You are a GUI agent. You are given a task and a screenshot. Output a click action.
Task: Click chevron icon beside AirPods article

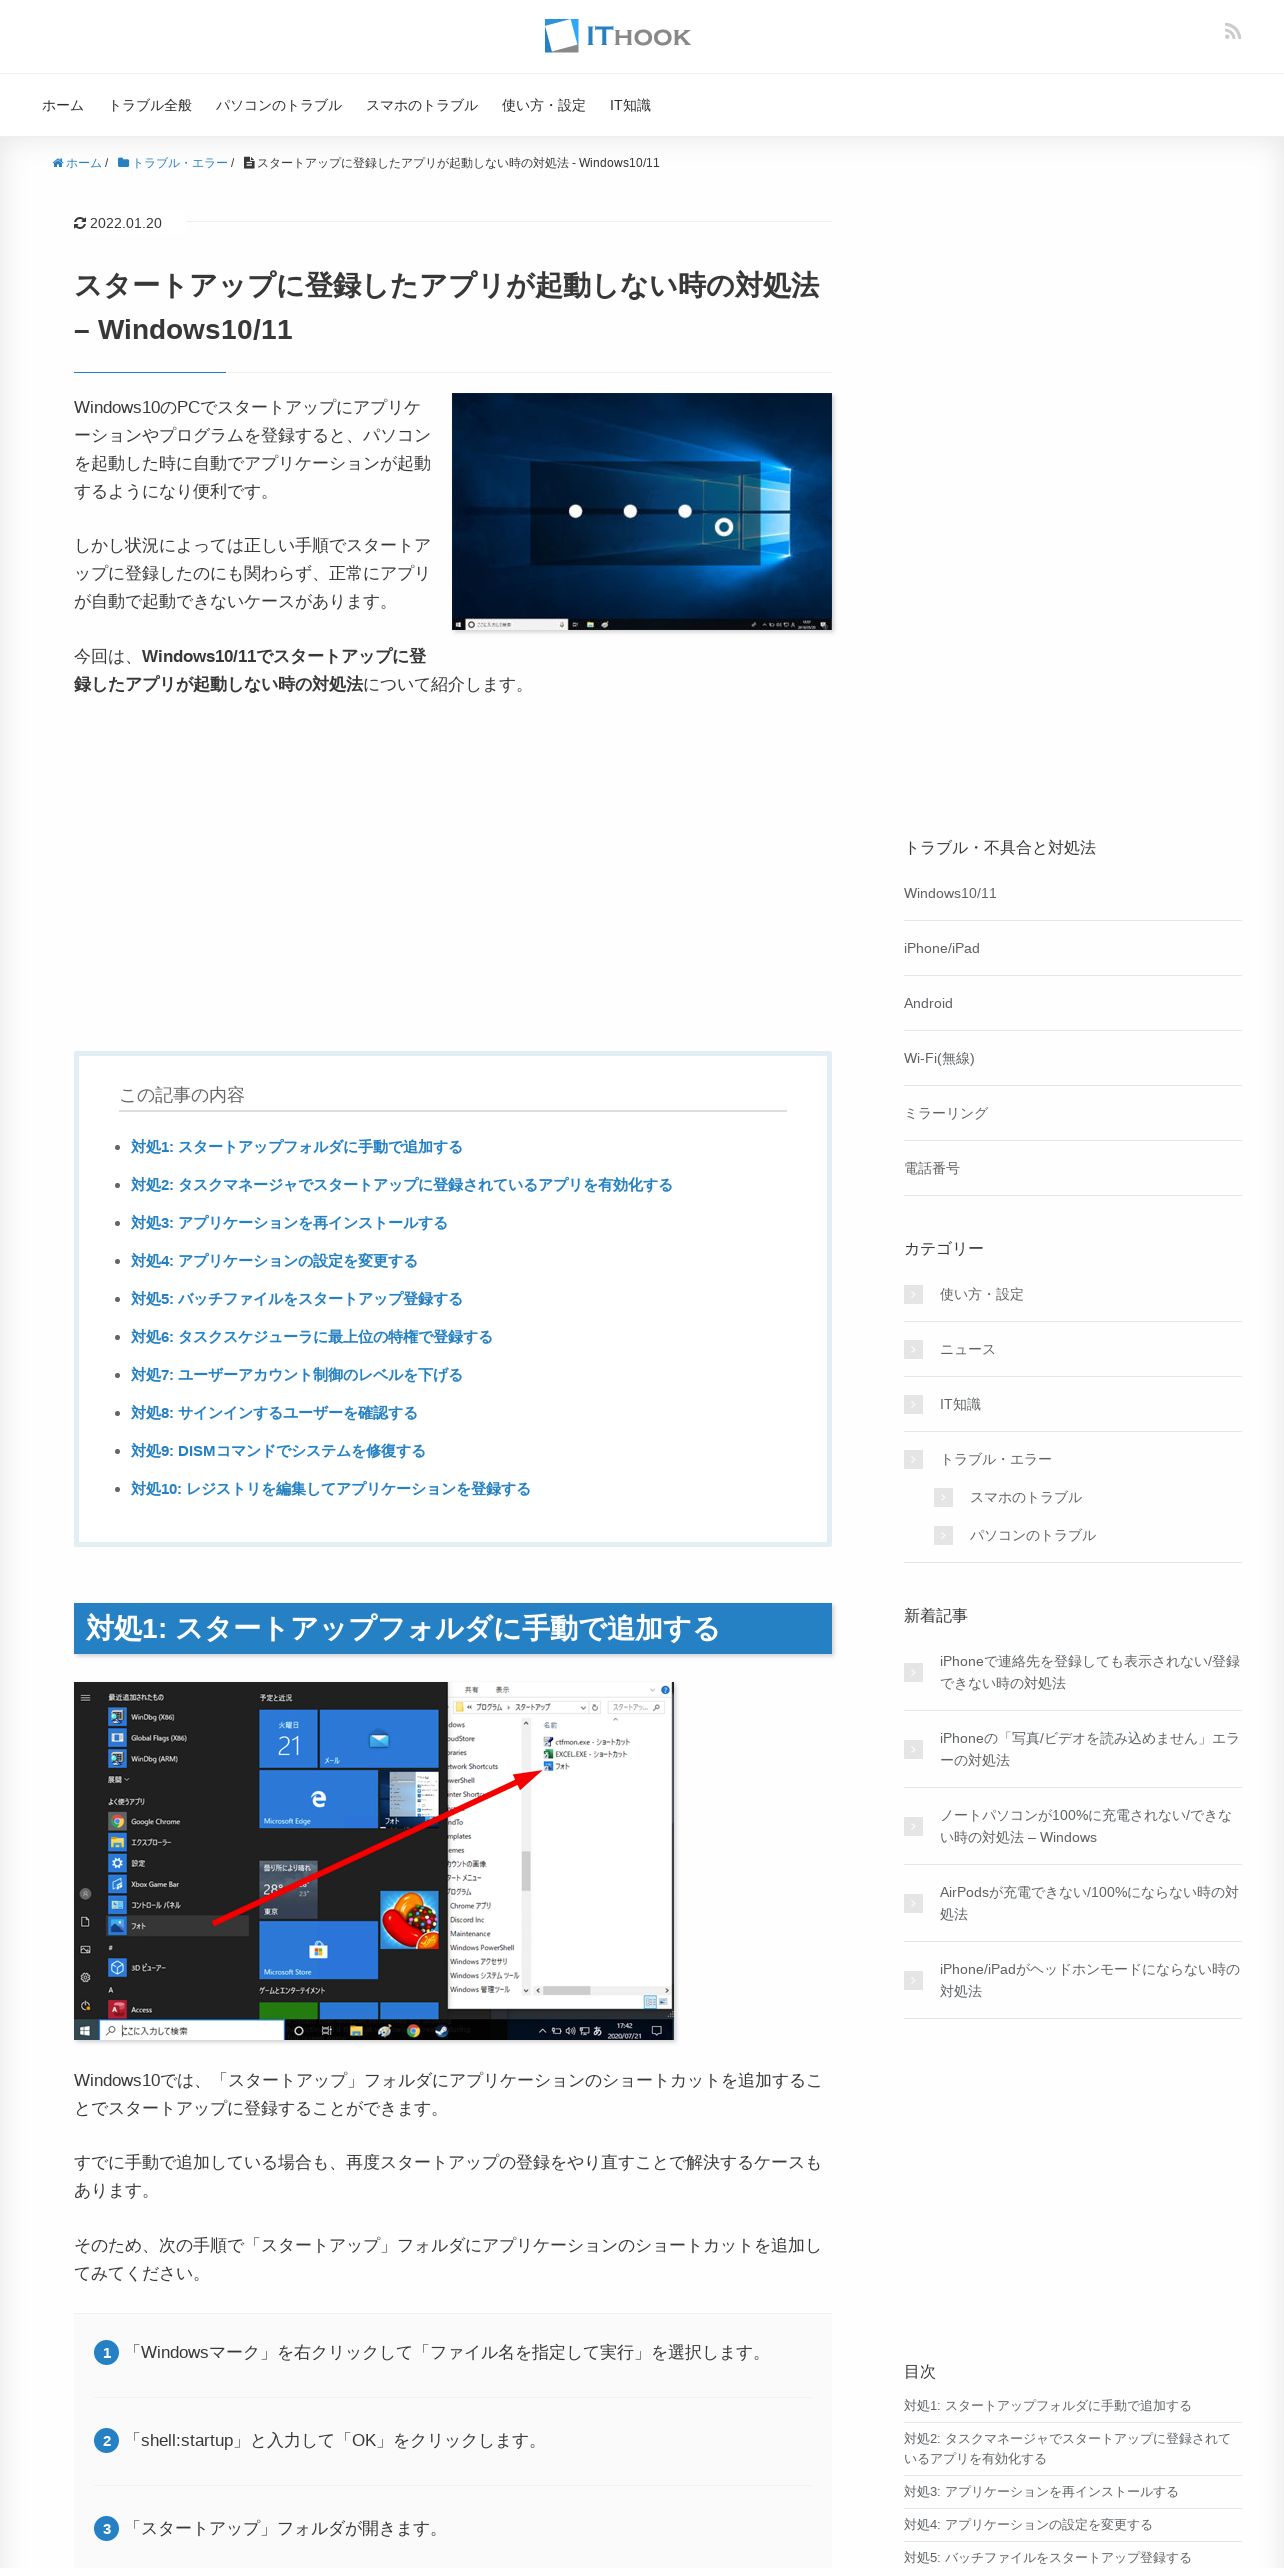(x=913, y=1903)
